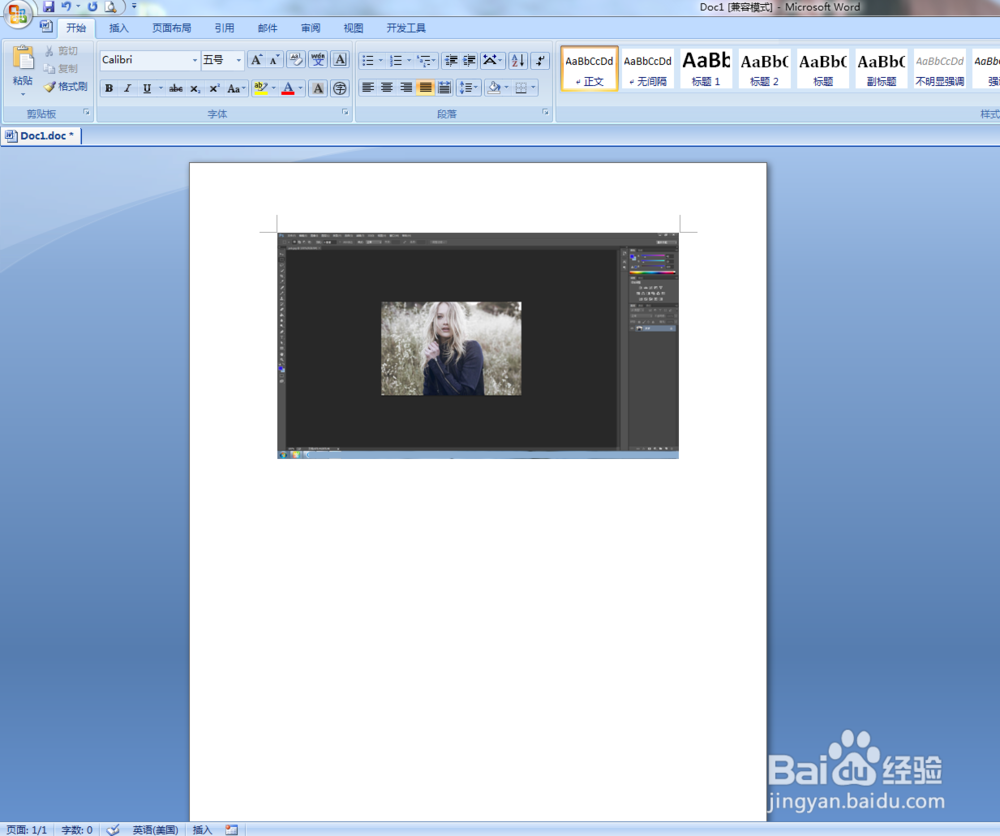Expand font color dropdown arrow
Screen dimensions: 1000x836
[x=300, y=88]
